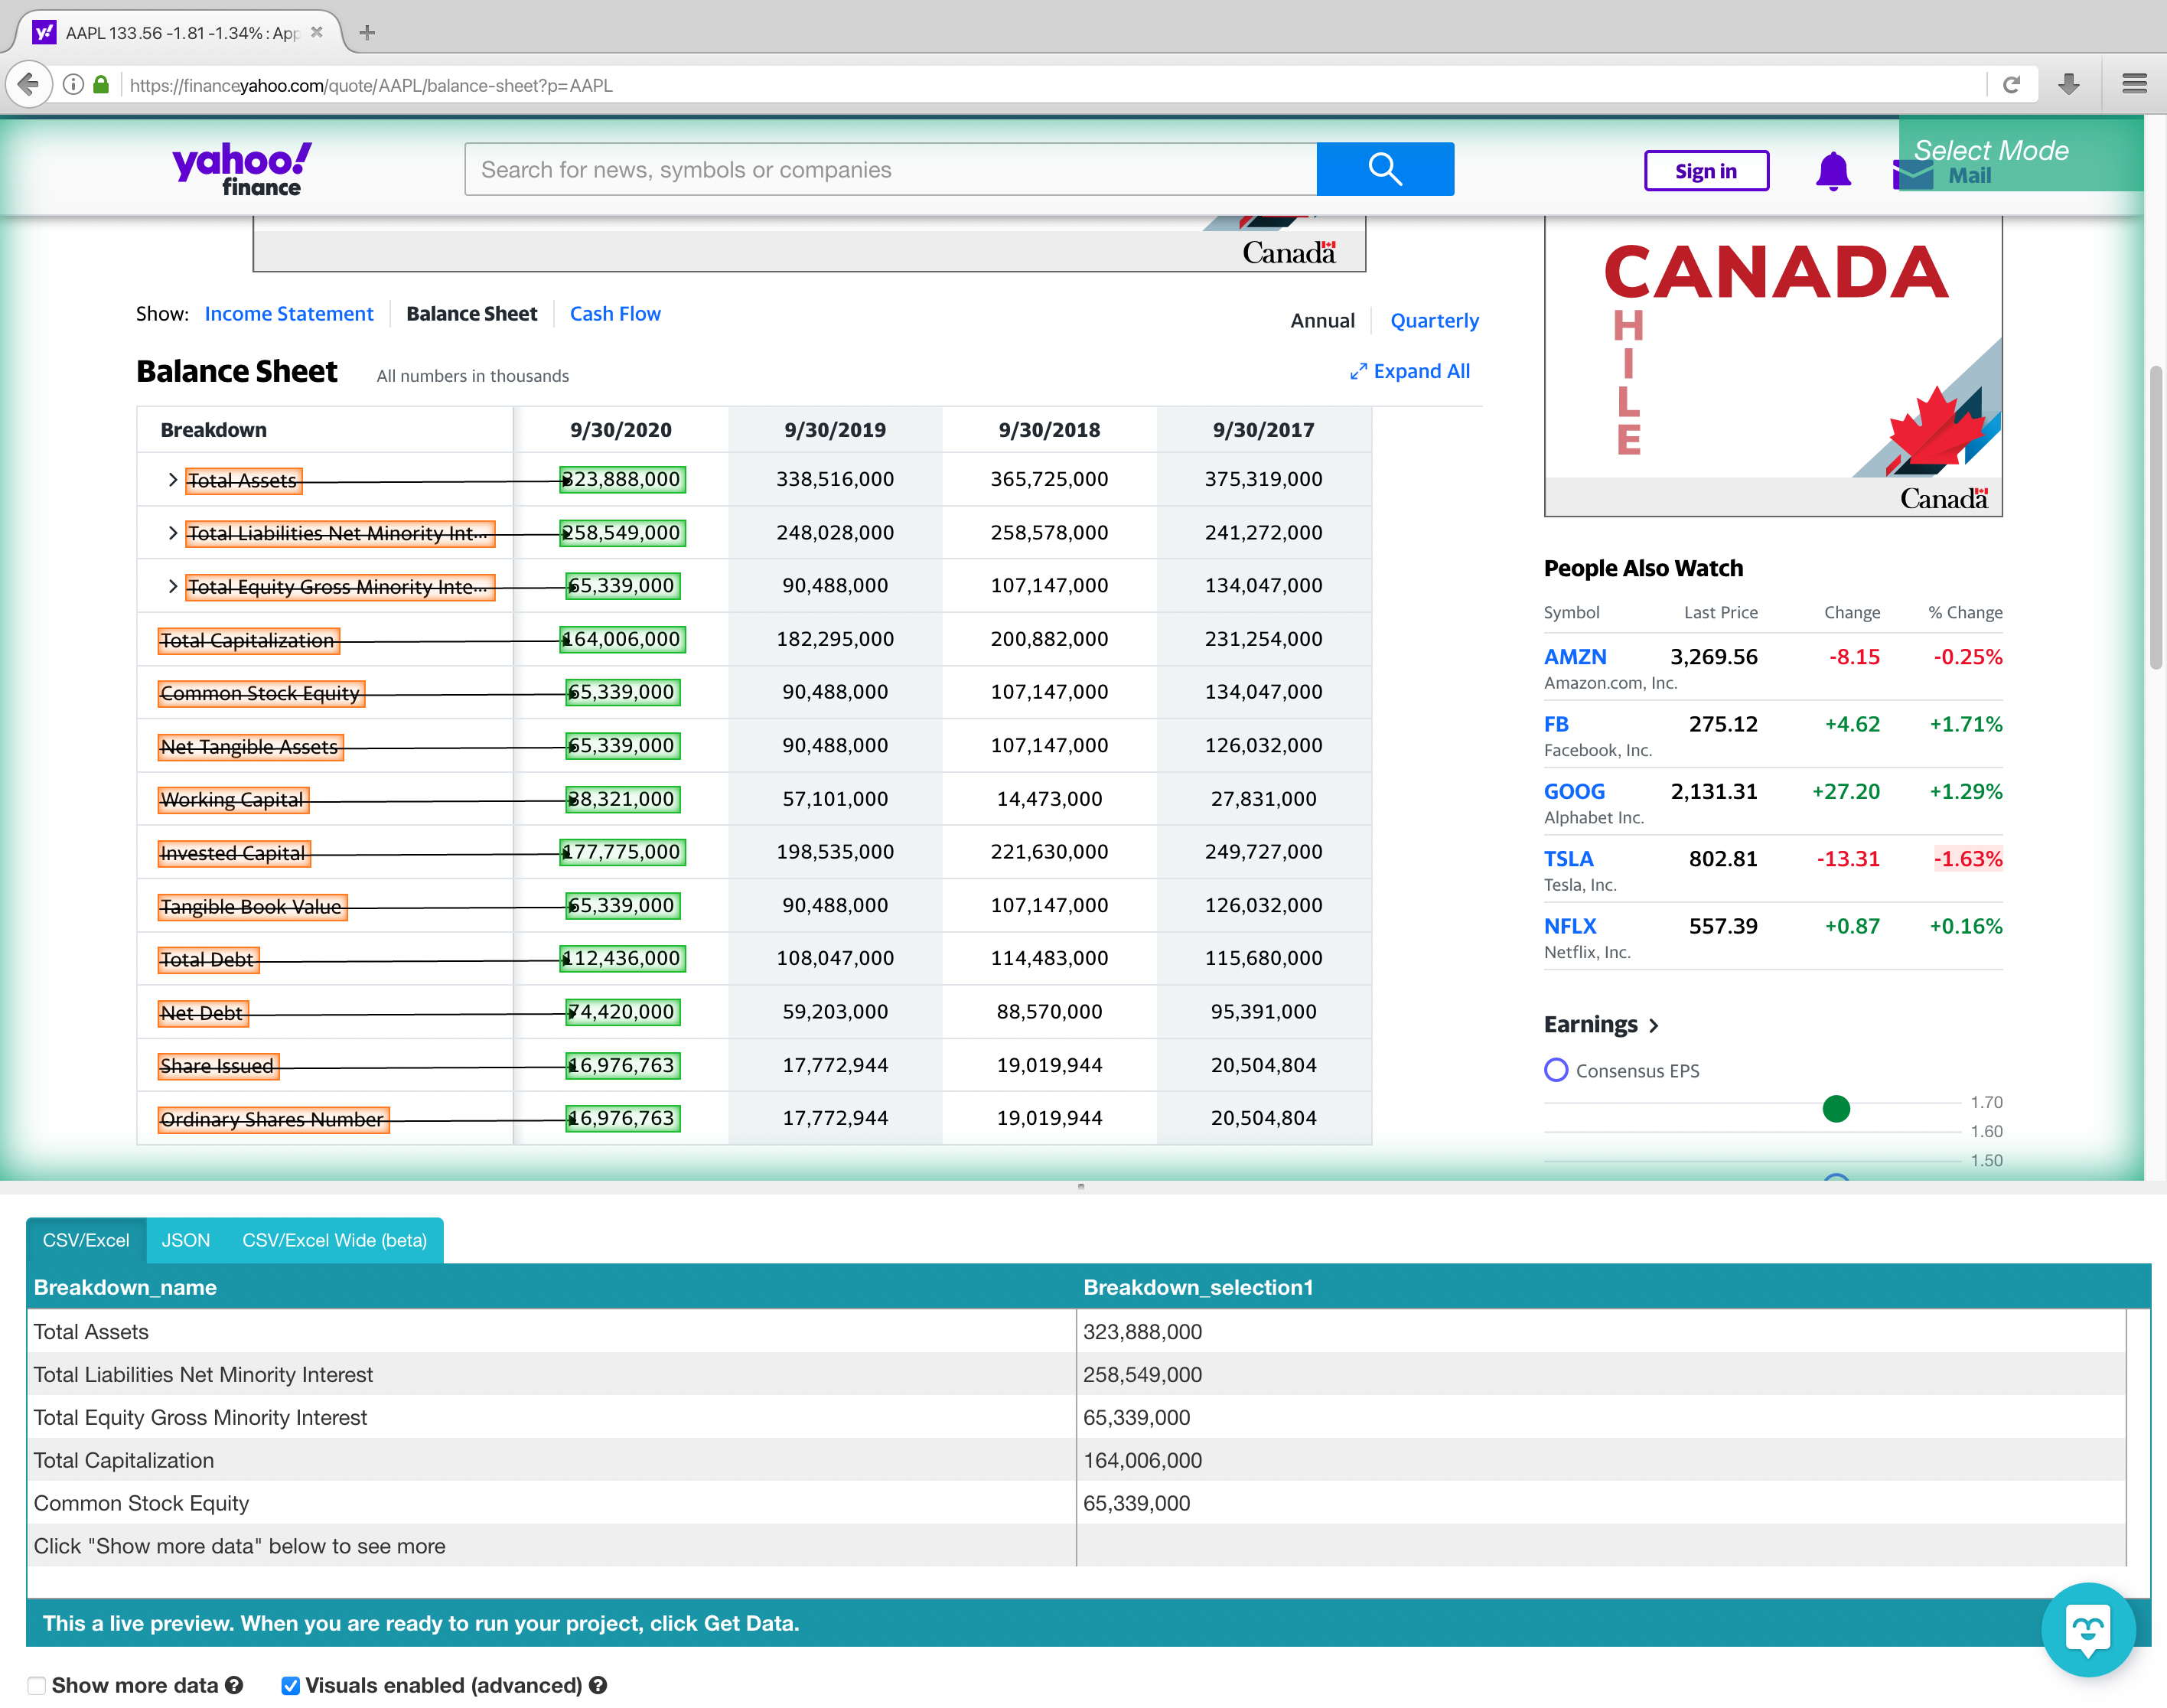
Task: Select the Quarterly view toggle
Action: 1435,318
